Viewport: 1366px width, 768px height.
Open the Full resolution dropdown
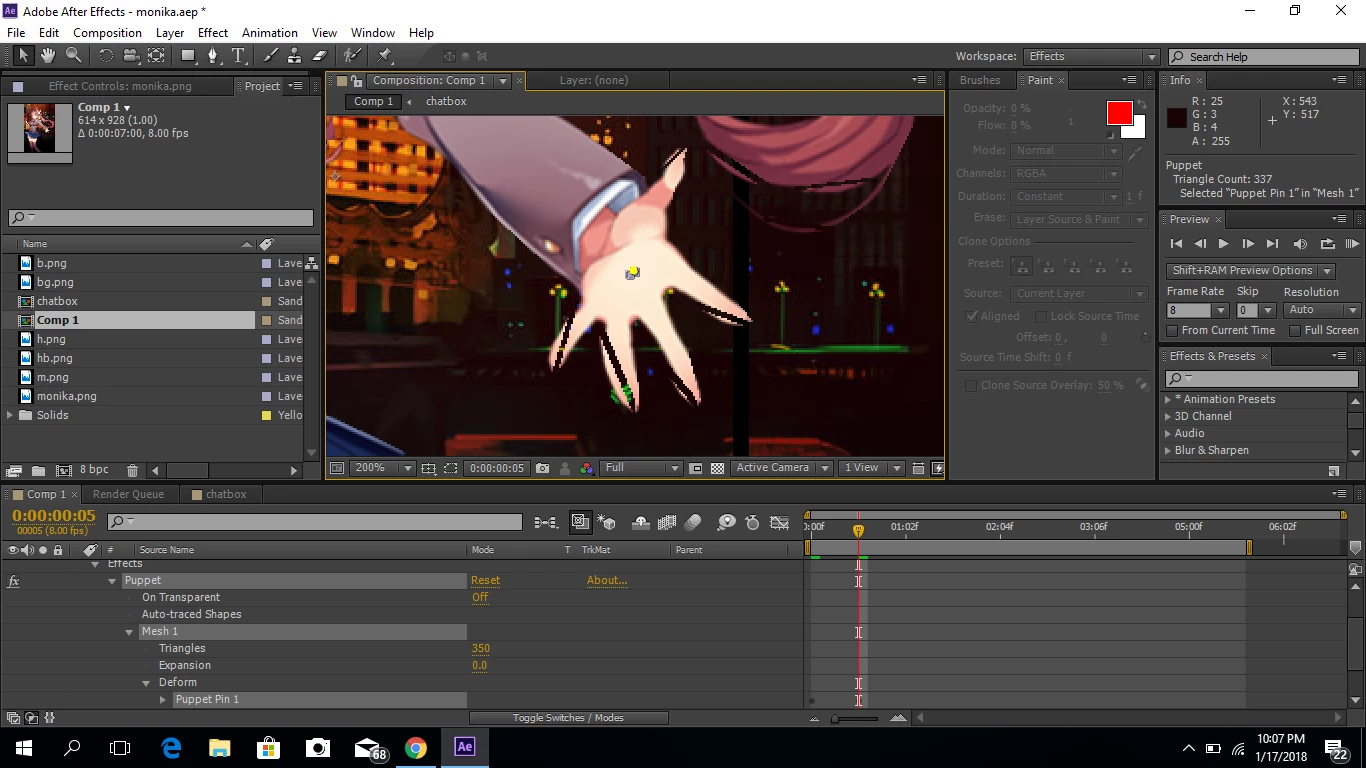(x=642, y=468)
